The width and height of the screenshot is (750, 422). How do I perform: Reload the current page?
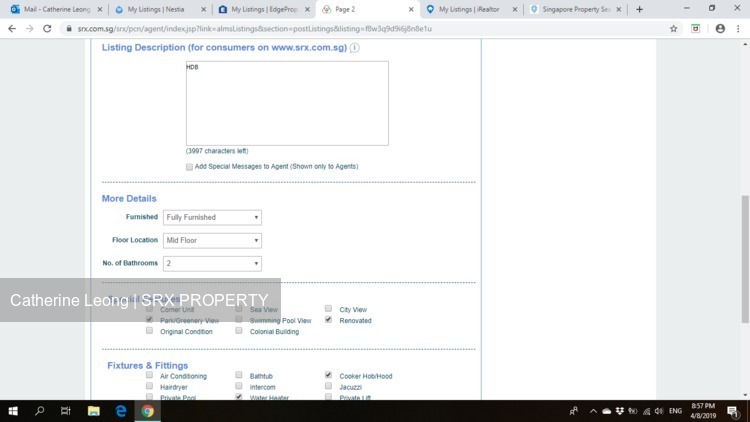click(x=47, y=29)
